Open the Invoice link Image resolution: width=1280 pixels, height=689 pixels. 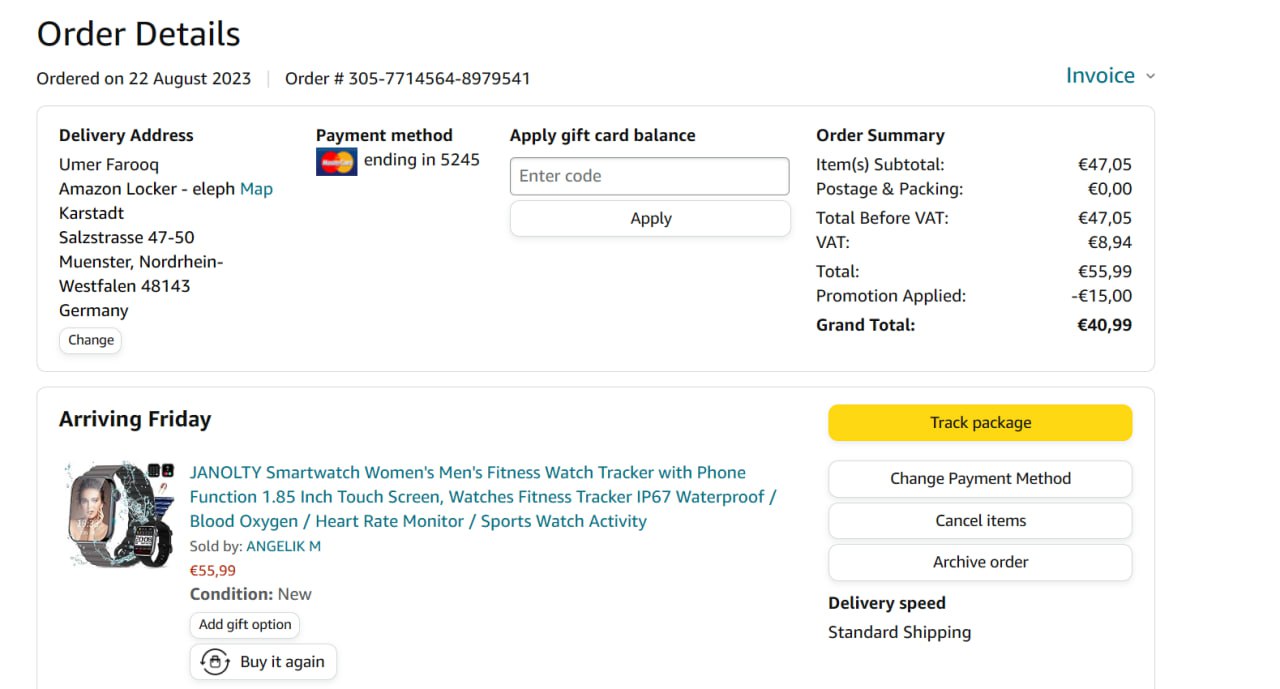pos(1099,76)
